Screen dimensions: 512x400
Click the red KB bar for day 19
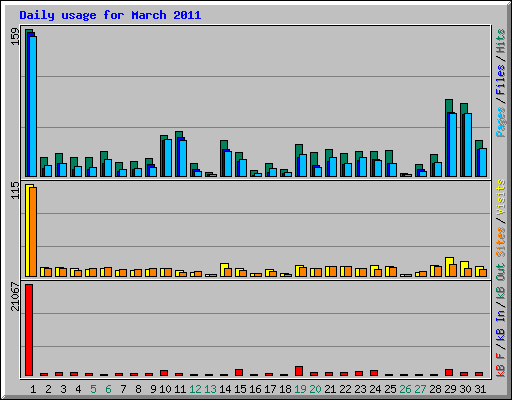pyautogui.click(x=299, y=371)
